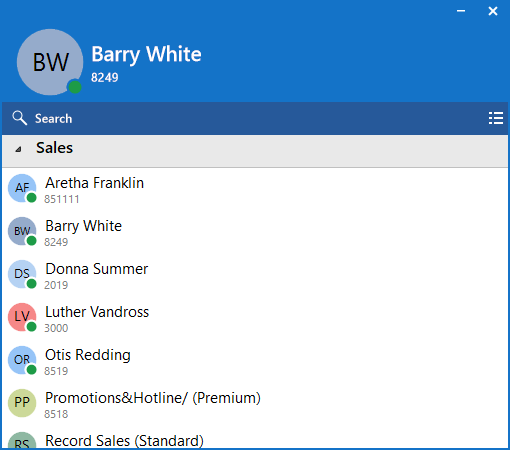Select Promotions&Hotline/ (Premium) contact entry
510x450 pixels.
click(255, 404)
